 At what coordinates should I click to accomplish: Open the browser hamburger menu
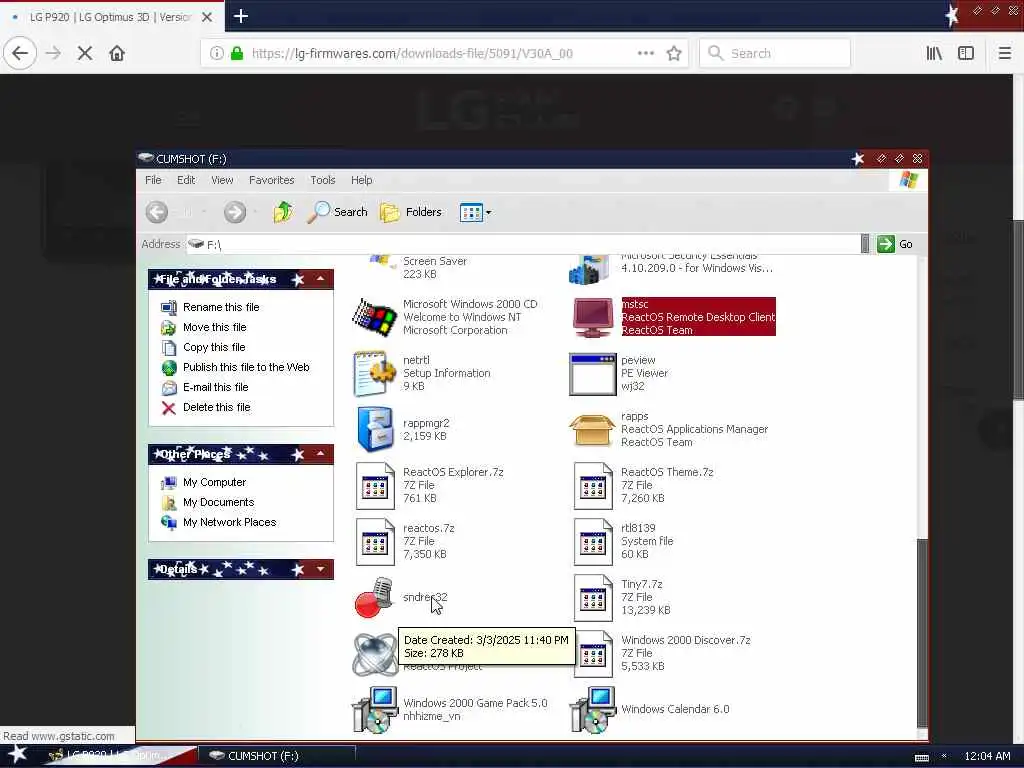[x=1005, y=54]
